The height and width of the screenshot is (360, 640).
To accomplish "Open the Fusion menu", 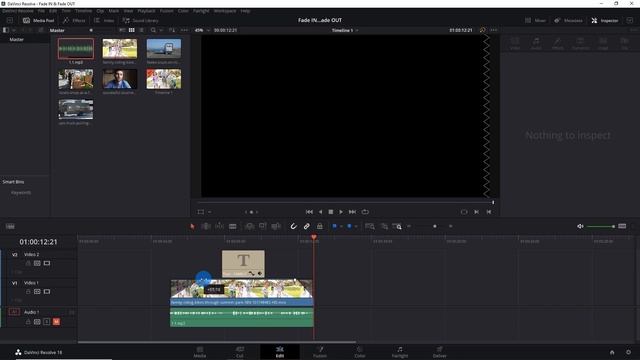I will pos(167,11).
